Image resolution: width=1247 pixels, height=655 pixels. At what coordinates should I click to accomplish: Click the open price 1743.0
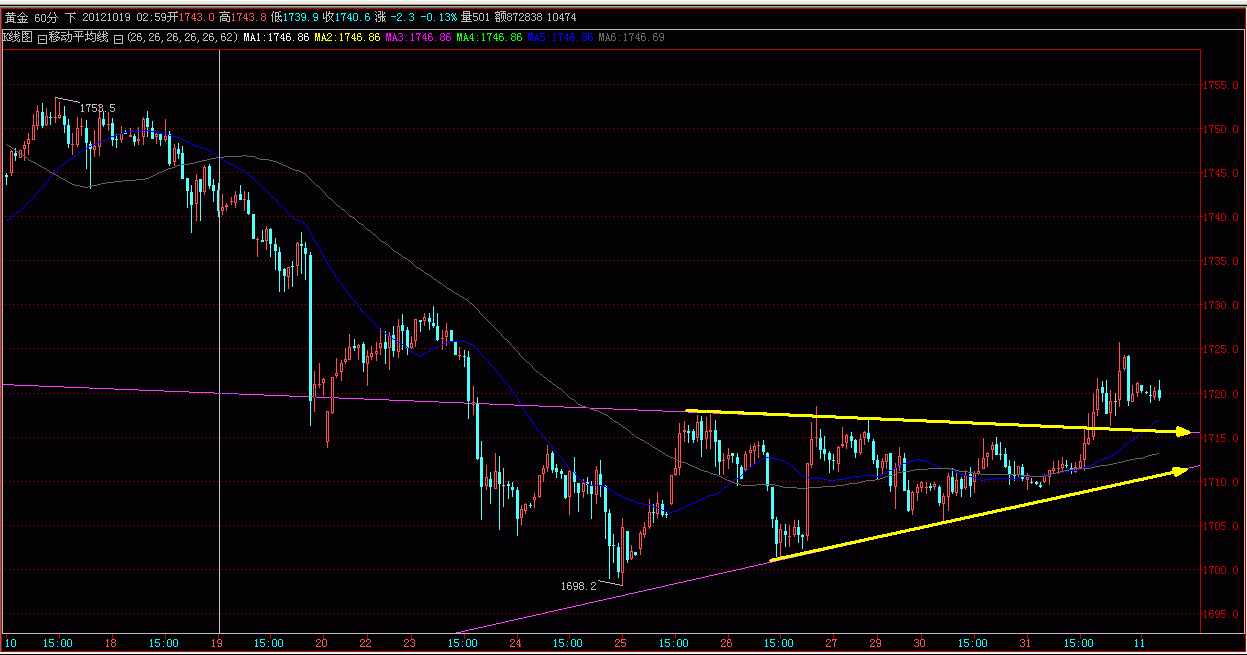click(x=197, y=17)
